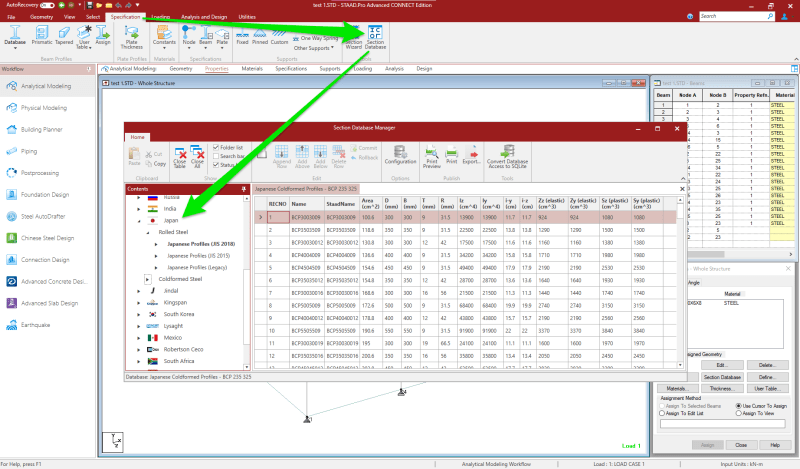Click the assignment list input field
800x469 pixels.
722,424
